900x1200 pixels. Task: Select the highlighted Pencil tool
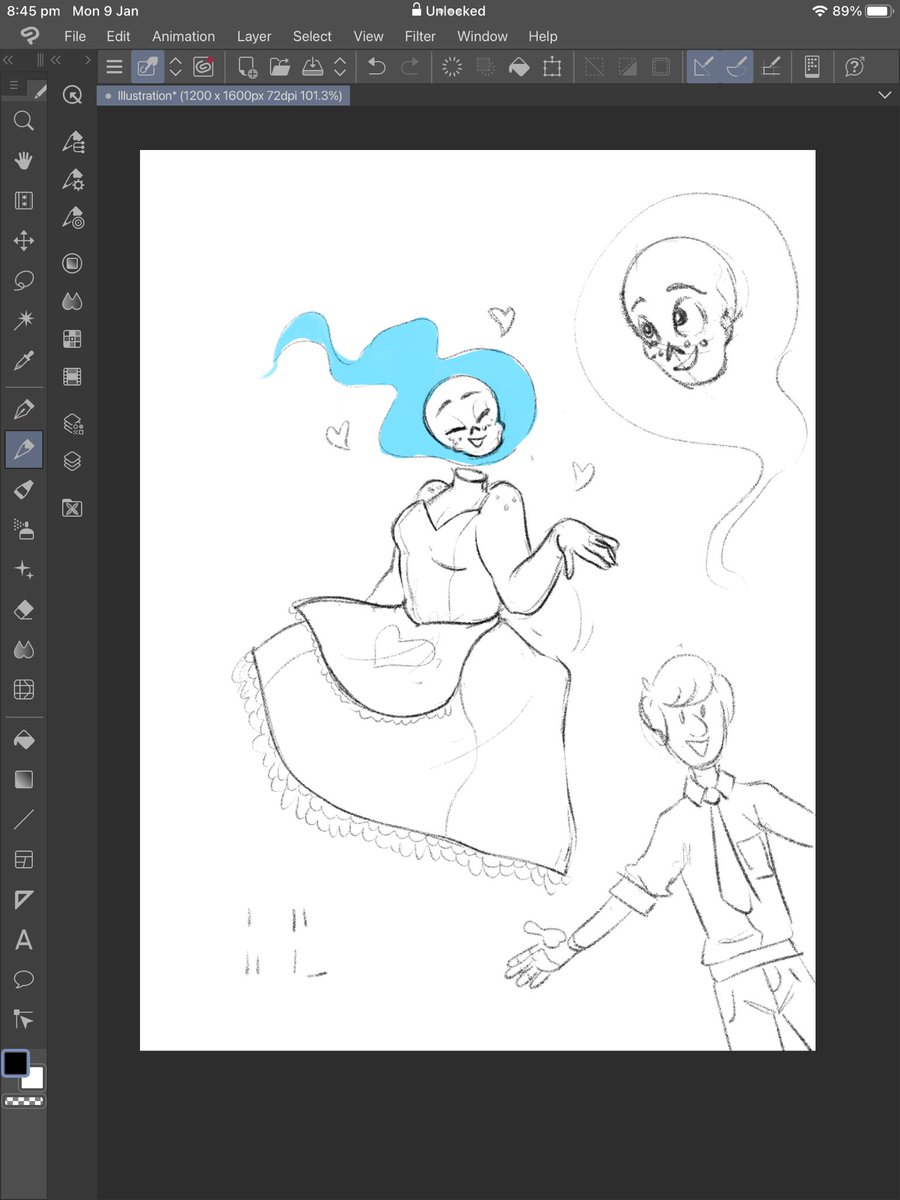point(24,449)
